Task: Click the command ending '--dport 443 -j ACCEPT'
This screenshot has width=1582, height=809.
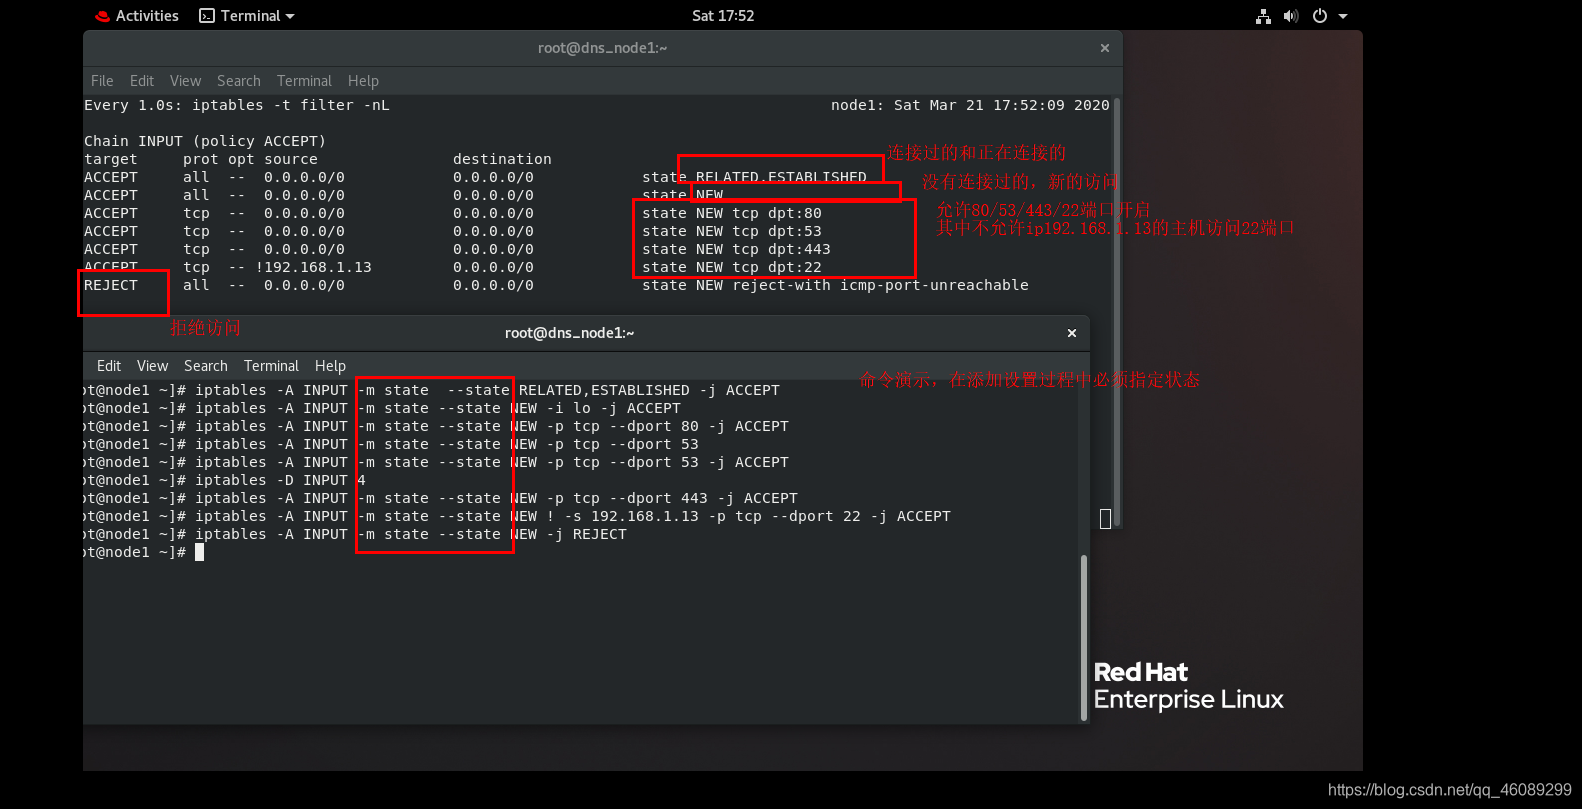Action: coord(496,498)
